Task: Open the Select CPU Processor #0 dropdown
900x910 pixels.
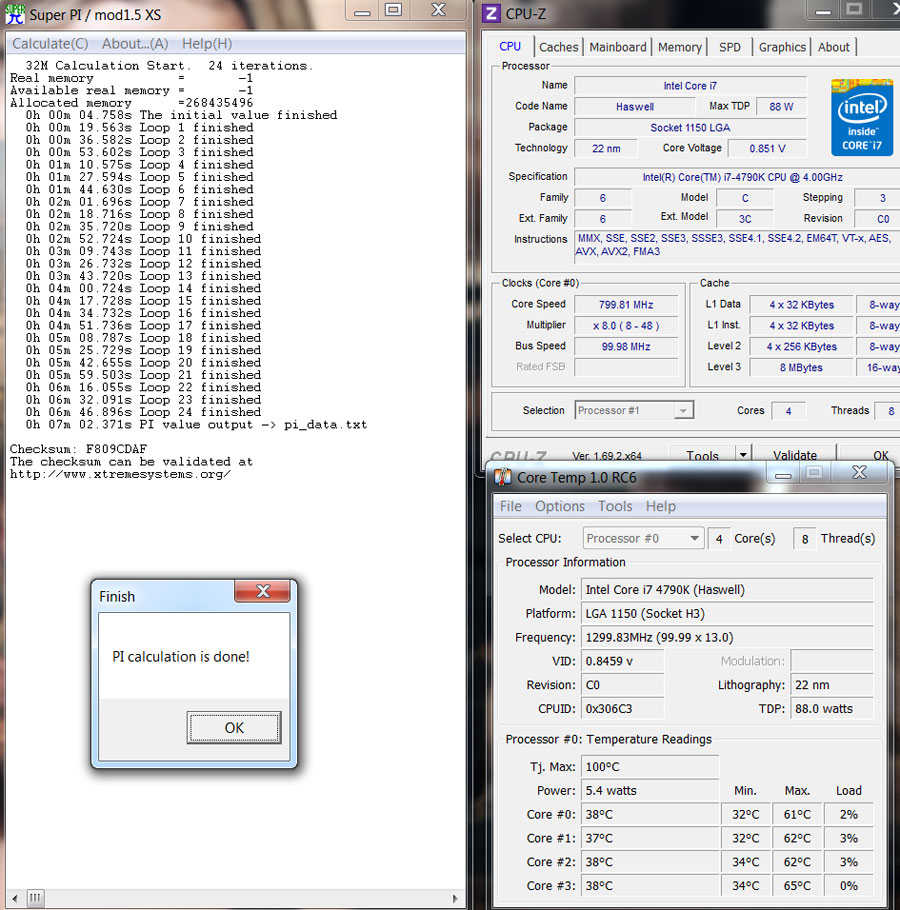Action: point(644,538)
